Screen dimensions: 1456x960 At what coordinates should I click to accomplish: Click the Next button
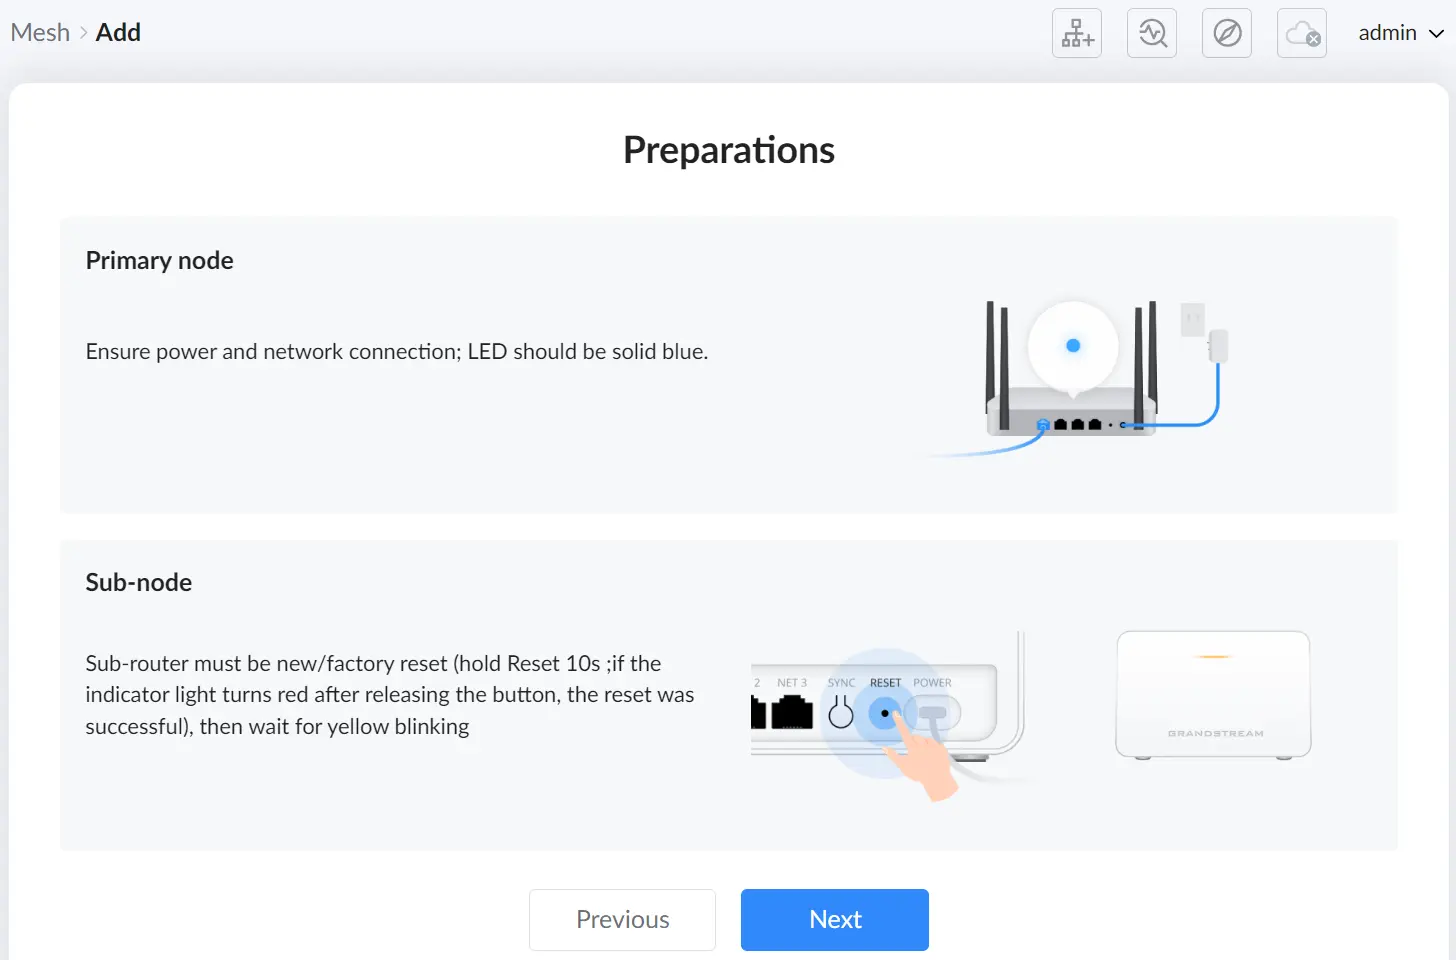835,920
